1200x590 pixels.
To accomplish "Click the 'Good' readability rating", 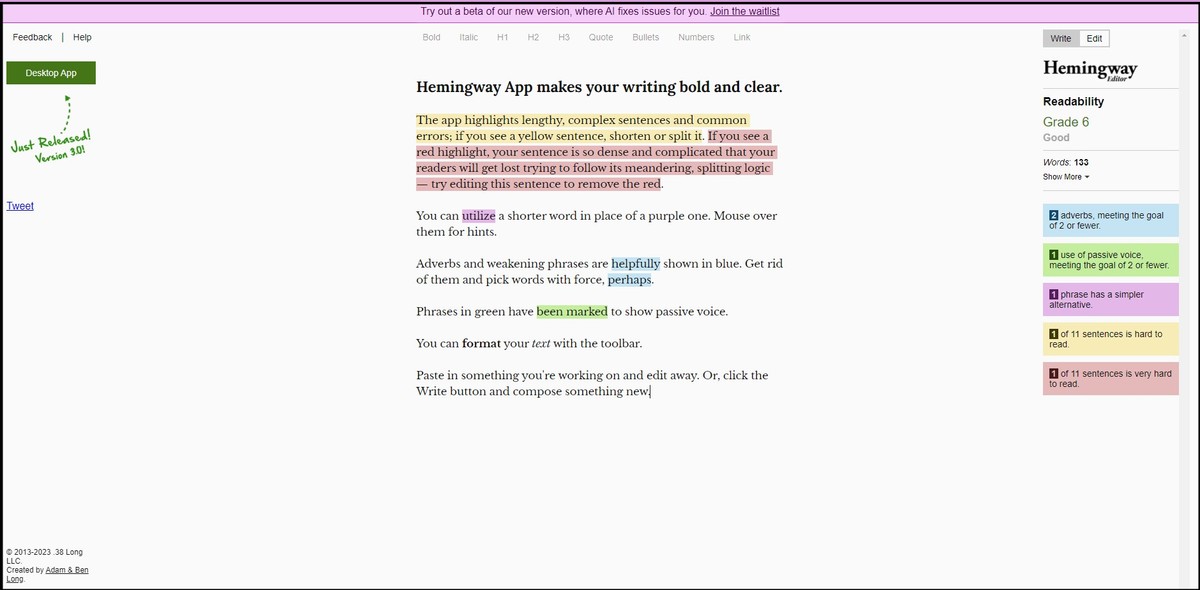I will click(1056, 138).
